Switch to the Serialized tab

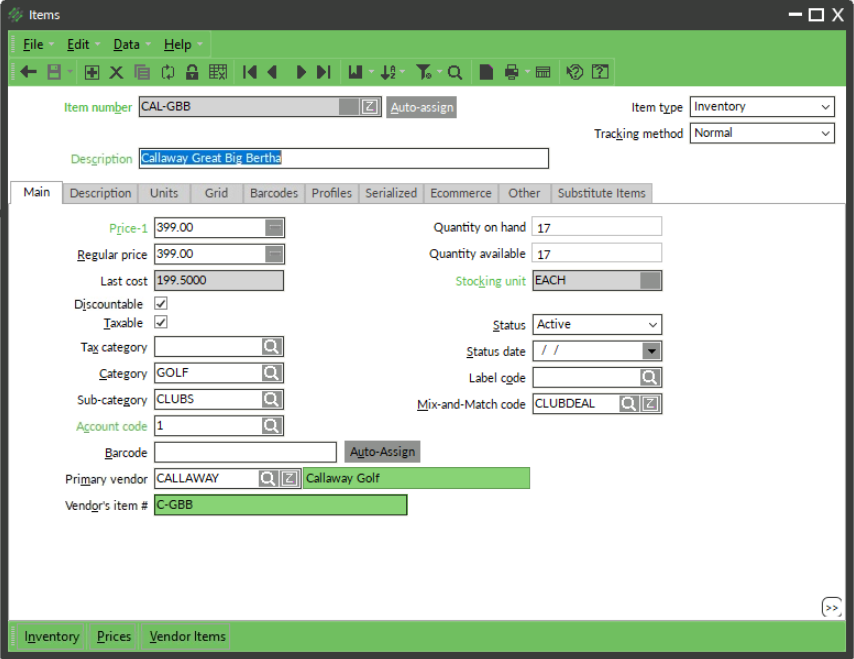391,193
